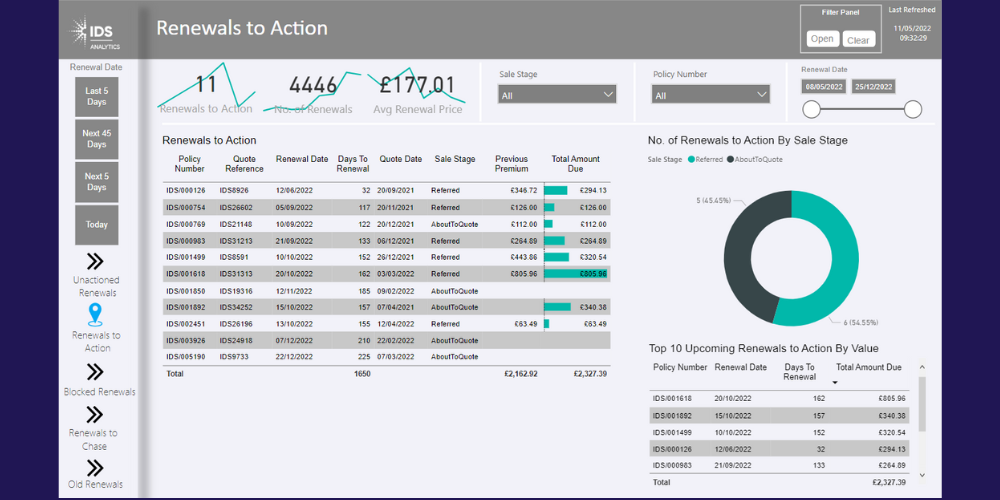Open Blocked Renewals chevron icon

pos(96,372)
